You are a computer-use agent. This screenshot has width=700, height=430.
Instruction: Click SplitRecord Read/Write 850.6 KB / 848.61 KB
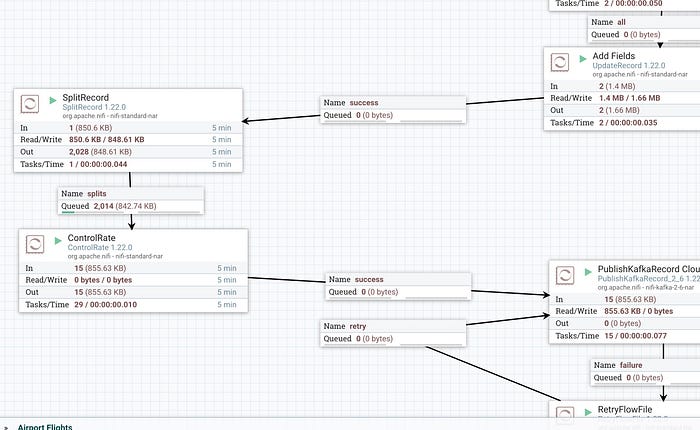(x=107, y=140)
